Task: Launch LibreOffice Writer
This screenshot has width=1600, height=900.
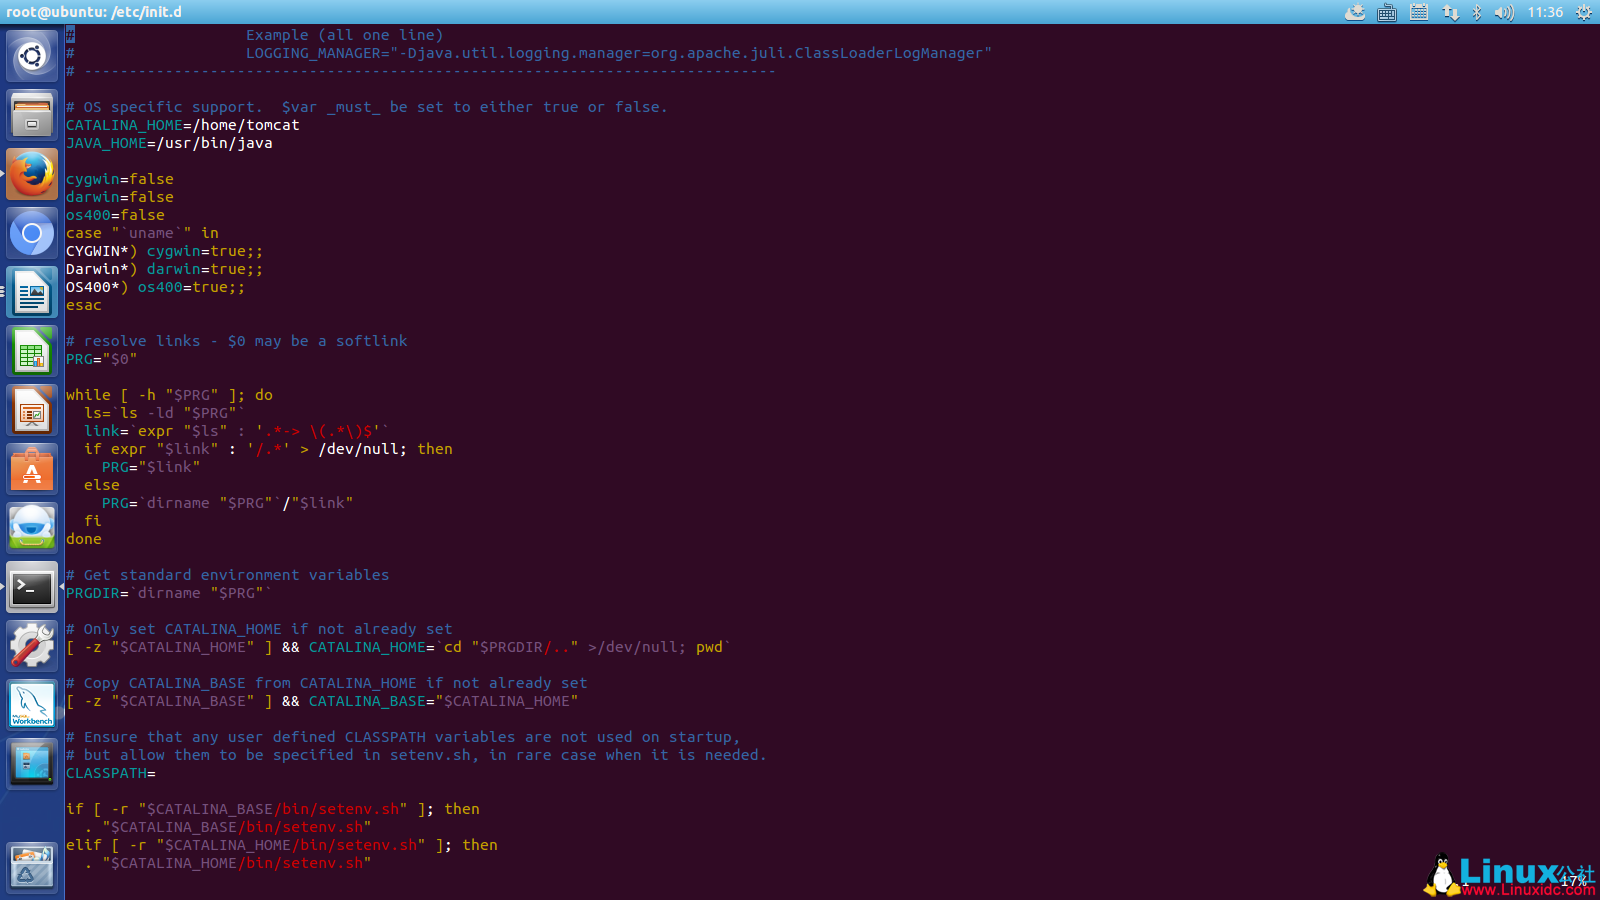Action: click(32, 293)
